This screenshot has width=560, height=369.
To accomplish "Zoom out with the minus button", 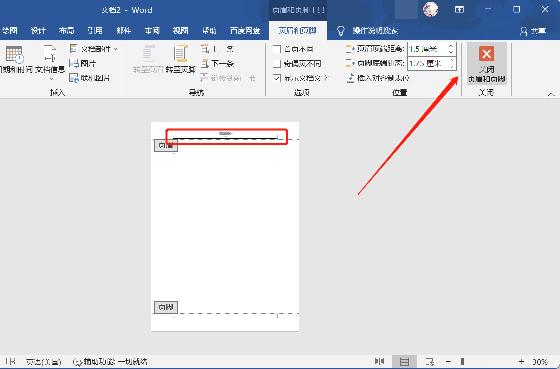I will (448, 361).
